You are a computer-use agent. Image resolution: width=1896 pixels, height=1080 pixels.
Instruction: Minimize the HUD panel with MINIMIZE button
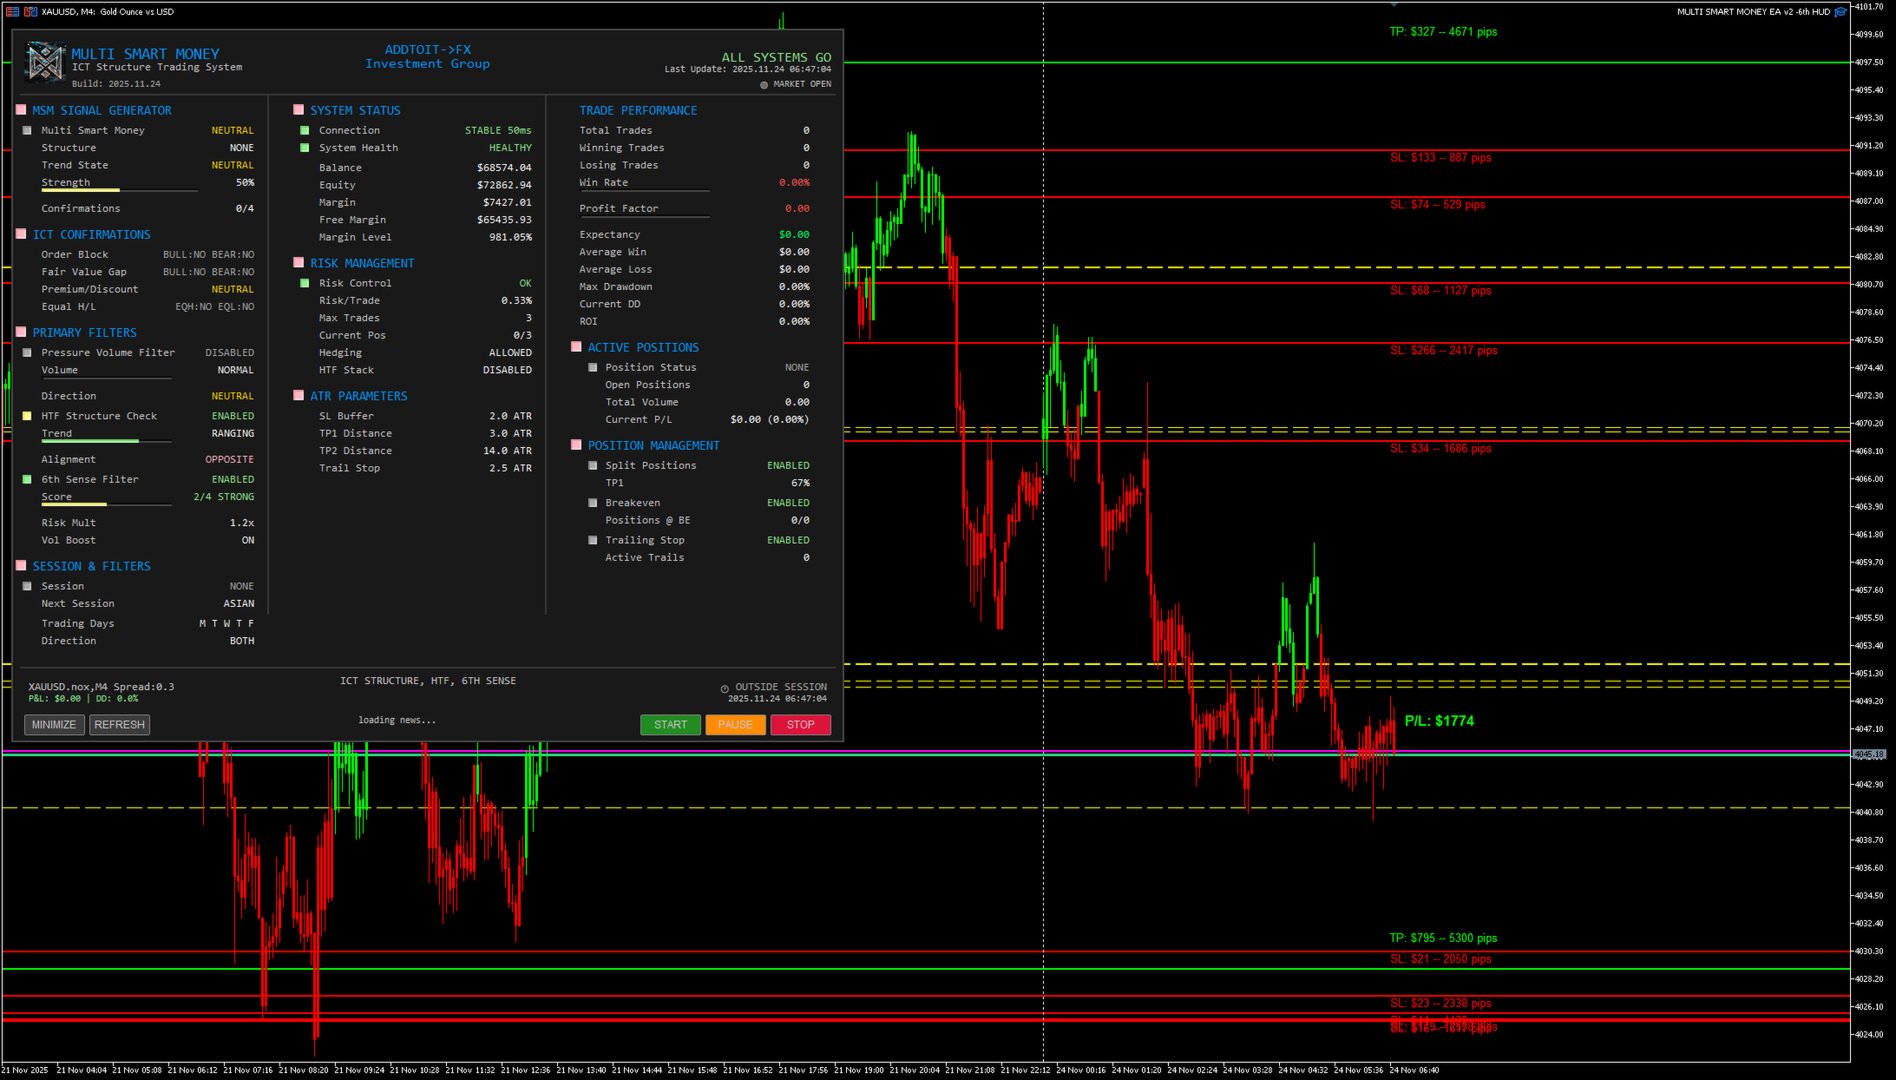54,725
